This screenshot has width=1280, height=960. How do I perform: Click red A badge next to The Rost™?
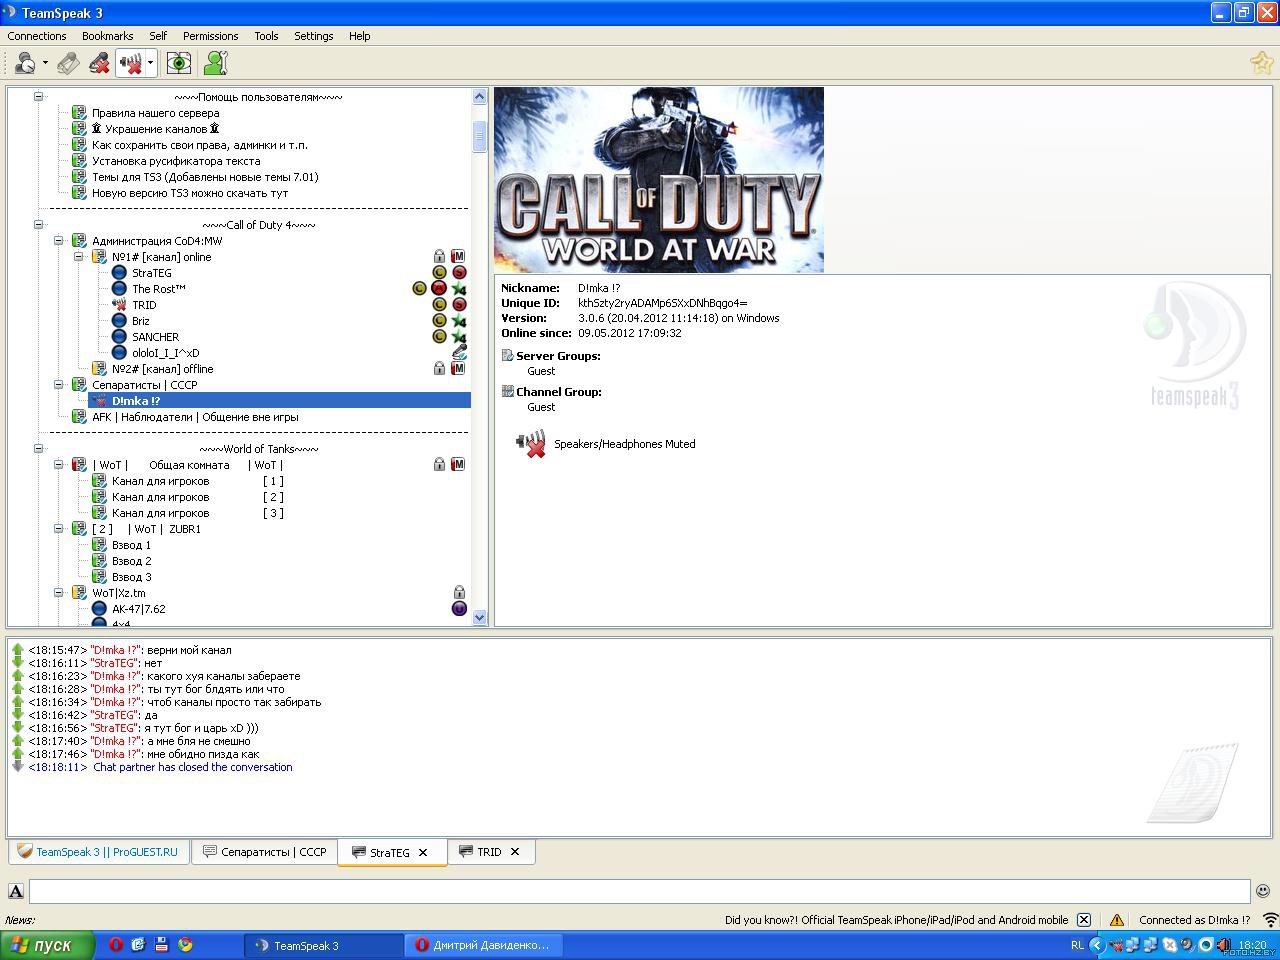tap(439, 289)
